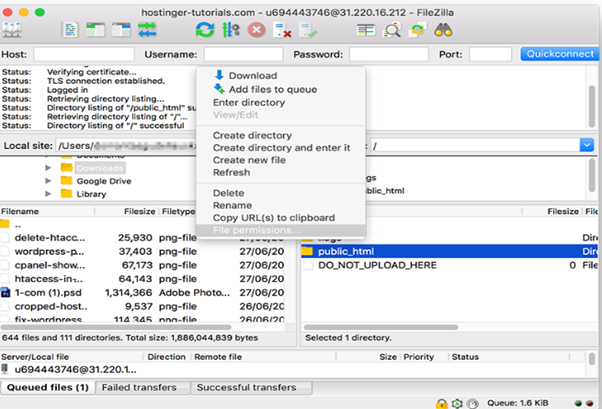Switch to the Failed transfers tab
The width and height of the screenshot is (602, 409).
coord(139,387)
